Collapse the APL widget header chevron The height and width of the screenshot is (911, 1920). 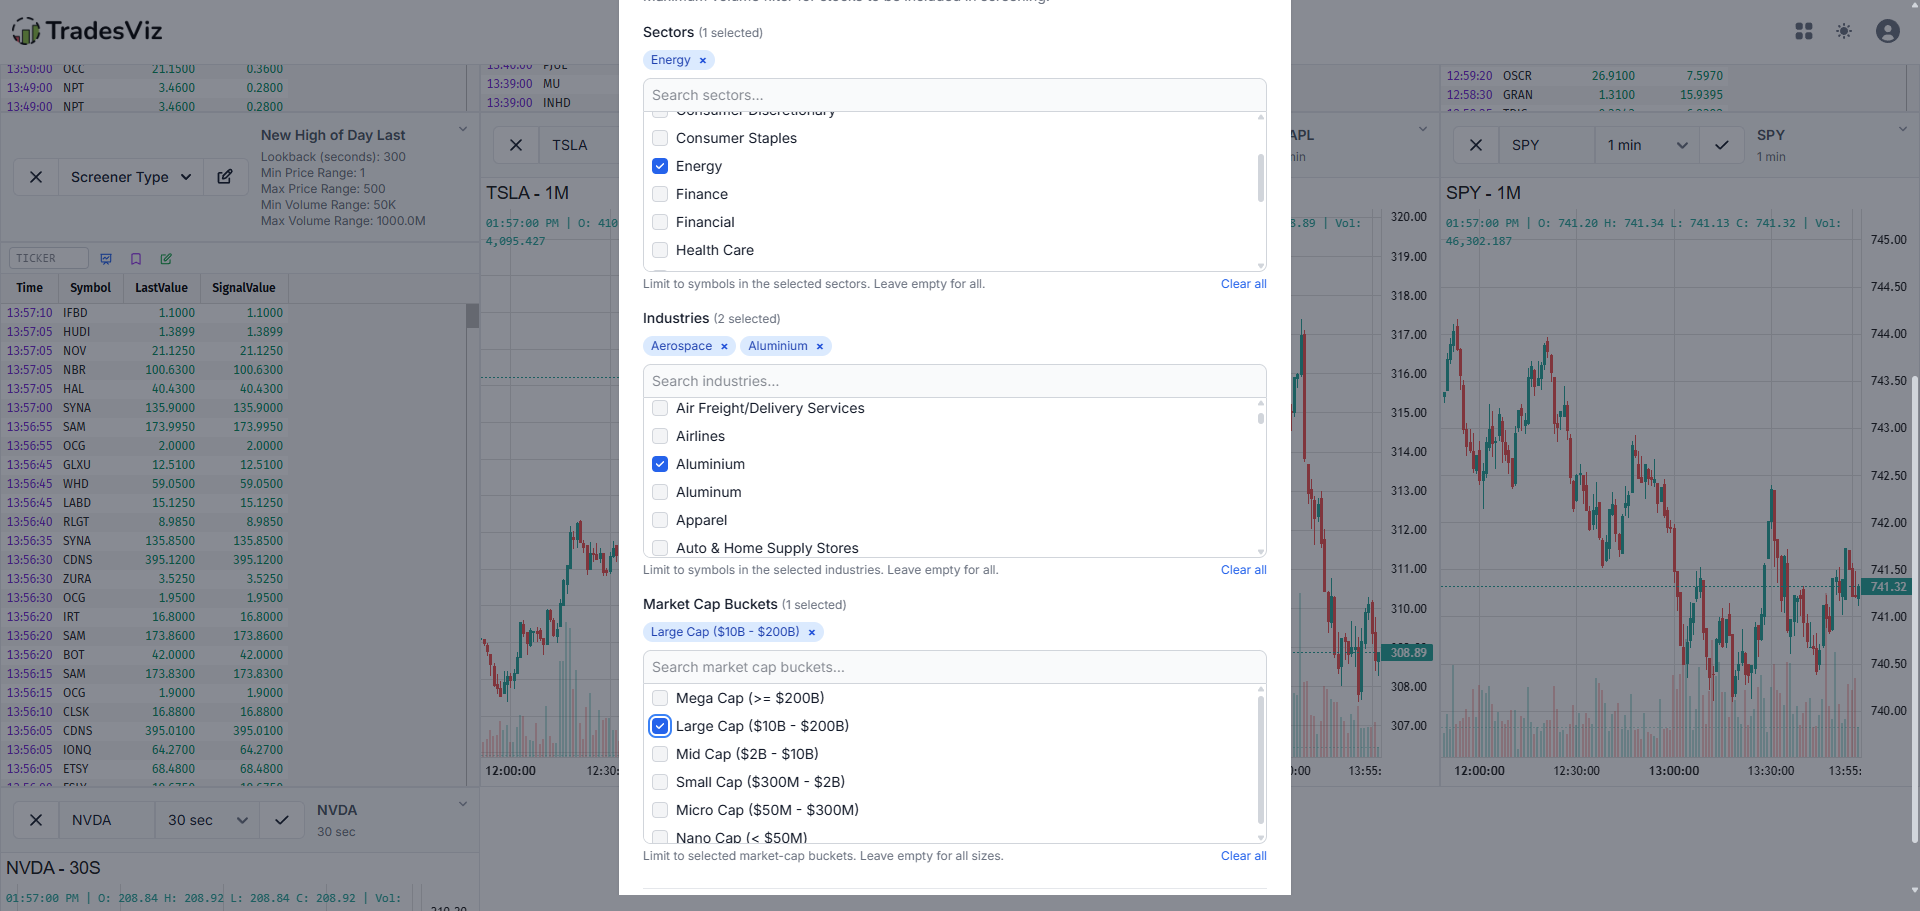1423,129
